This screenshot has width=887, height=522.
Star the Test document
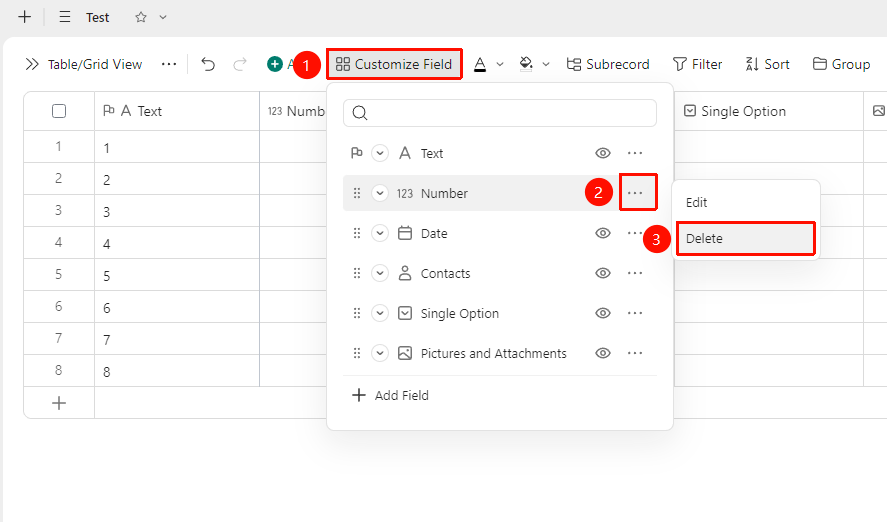pos(141,17)
